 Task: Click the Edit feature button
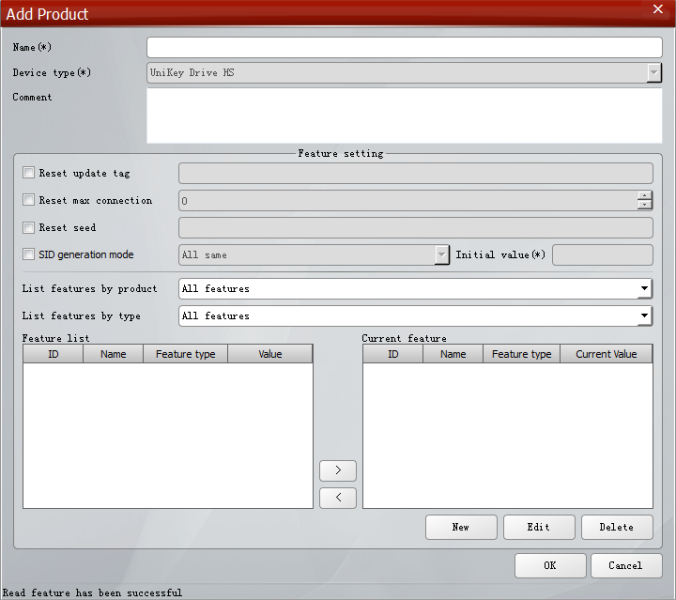[x=539, y=527]
